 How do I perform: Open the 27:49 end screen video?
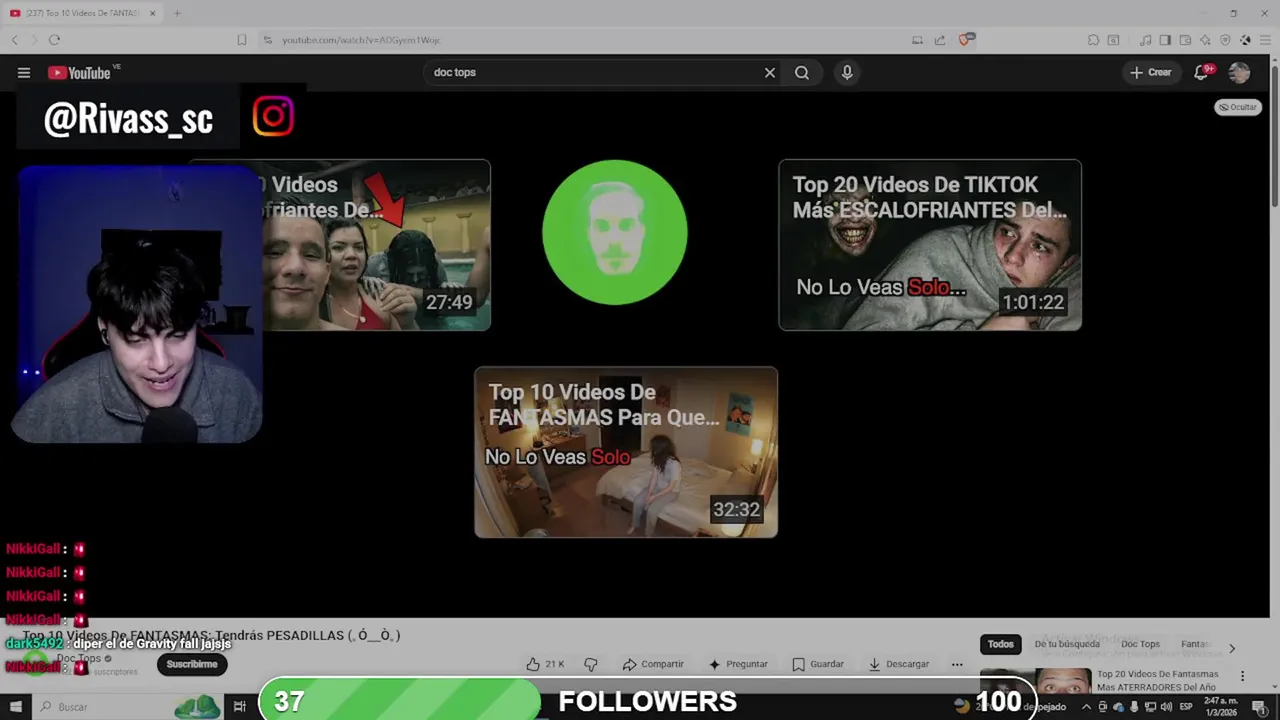(x=376, y=245)
